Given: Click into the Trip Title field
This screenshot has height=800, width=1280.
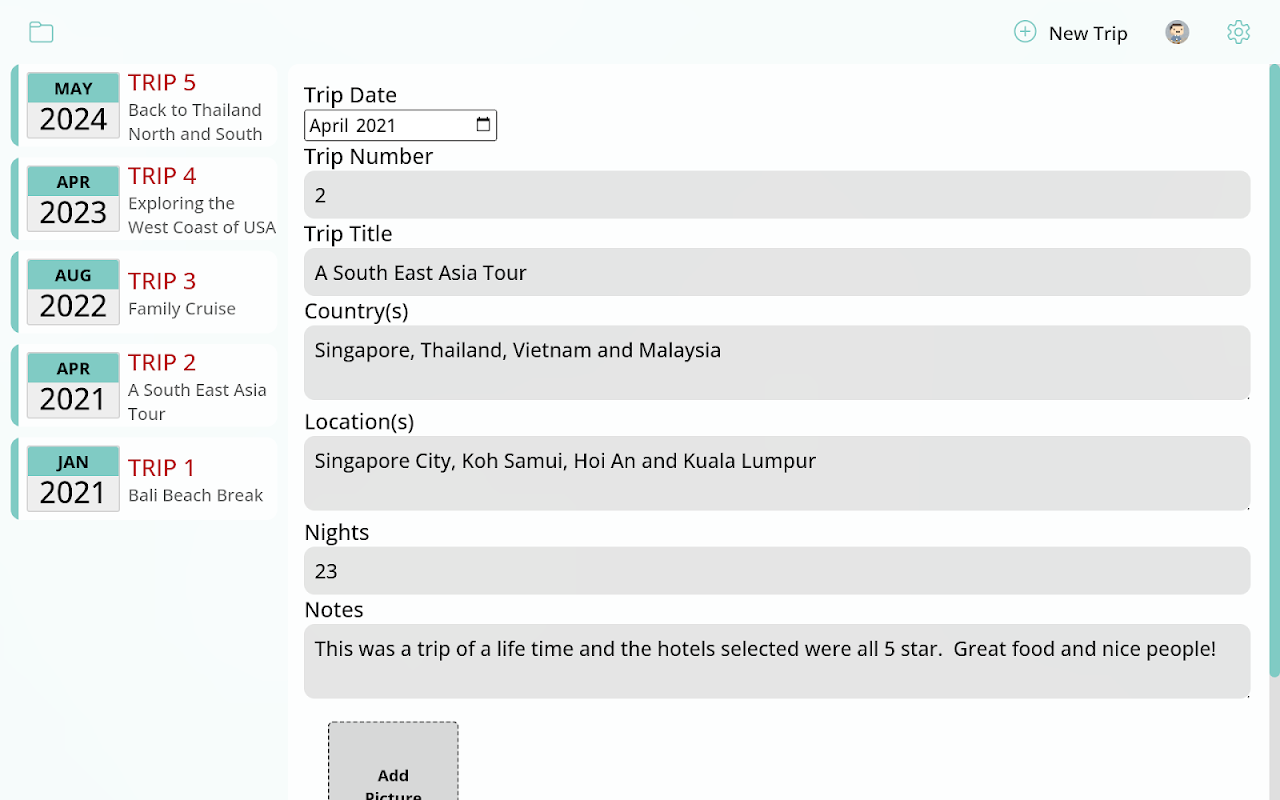Looking at the screenshot, I should tap(777, 272).
